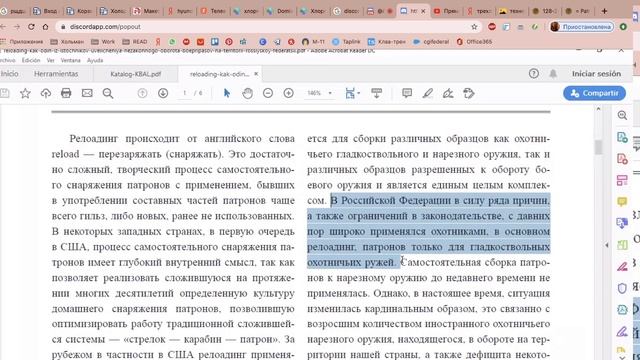Click the Compartir button
Image resolution: width=640 pixels, height=360 pixels.
click(594, 93)
